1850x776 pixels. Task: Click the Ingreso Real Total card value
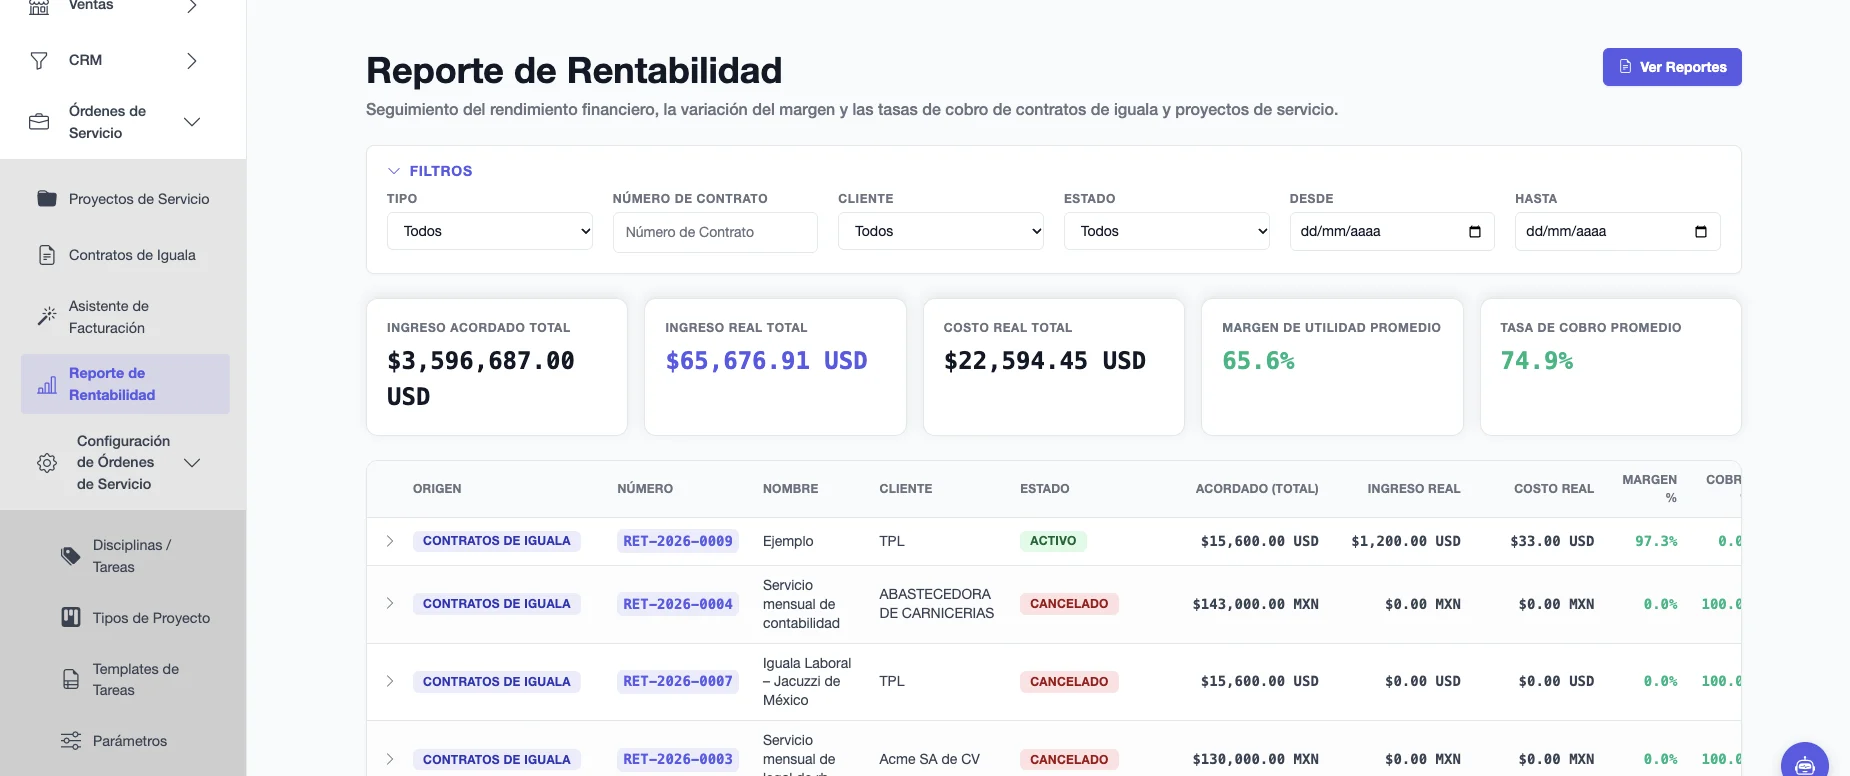pyautogui.click(x=766, y=361)
